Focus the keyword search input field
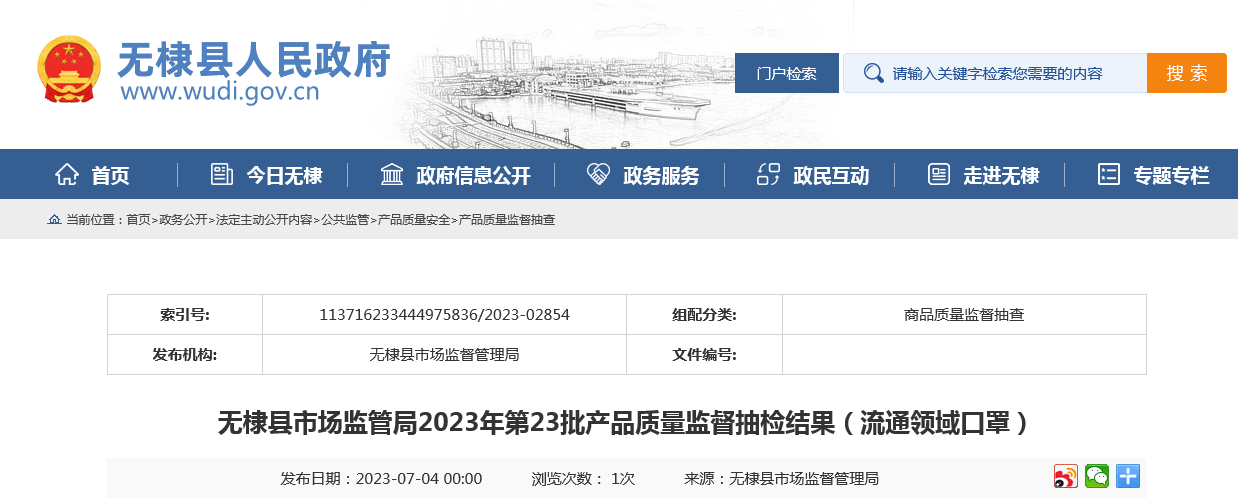Viewport: 1238px width, 503px height. [x=1010, y=73]
